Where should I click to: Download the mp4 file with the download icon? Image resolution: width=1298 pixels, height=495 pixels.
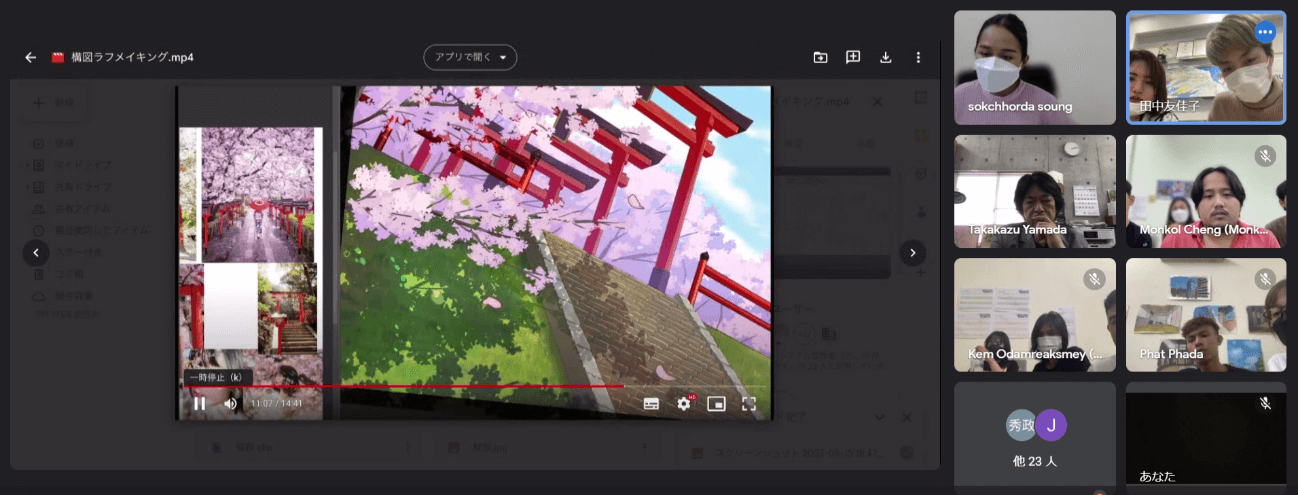click(885, 57)
